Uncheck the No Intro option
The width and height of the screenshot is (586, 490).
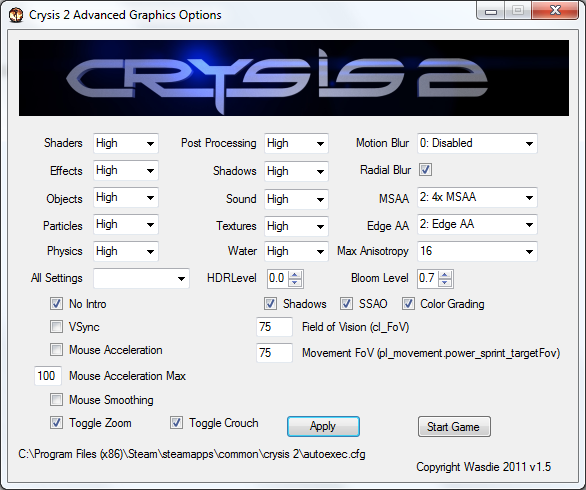(56, 303)
